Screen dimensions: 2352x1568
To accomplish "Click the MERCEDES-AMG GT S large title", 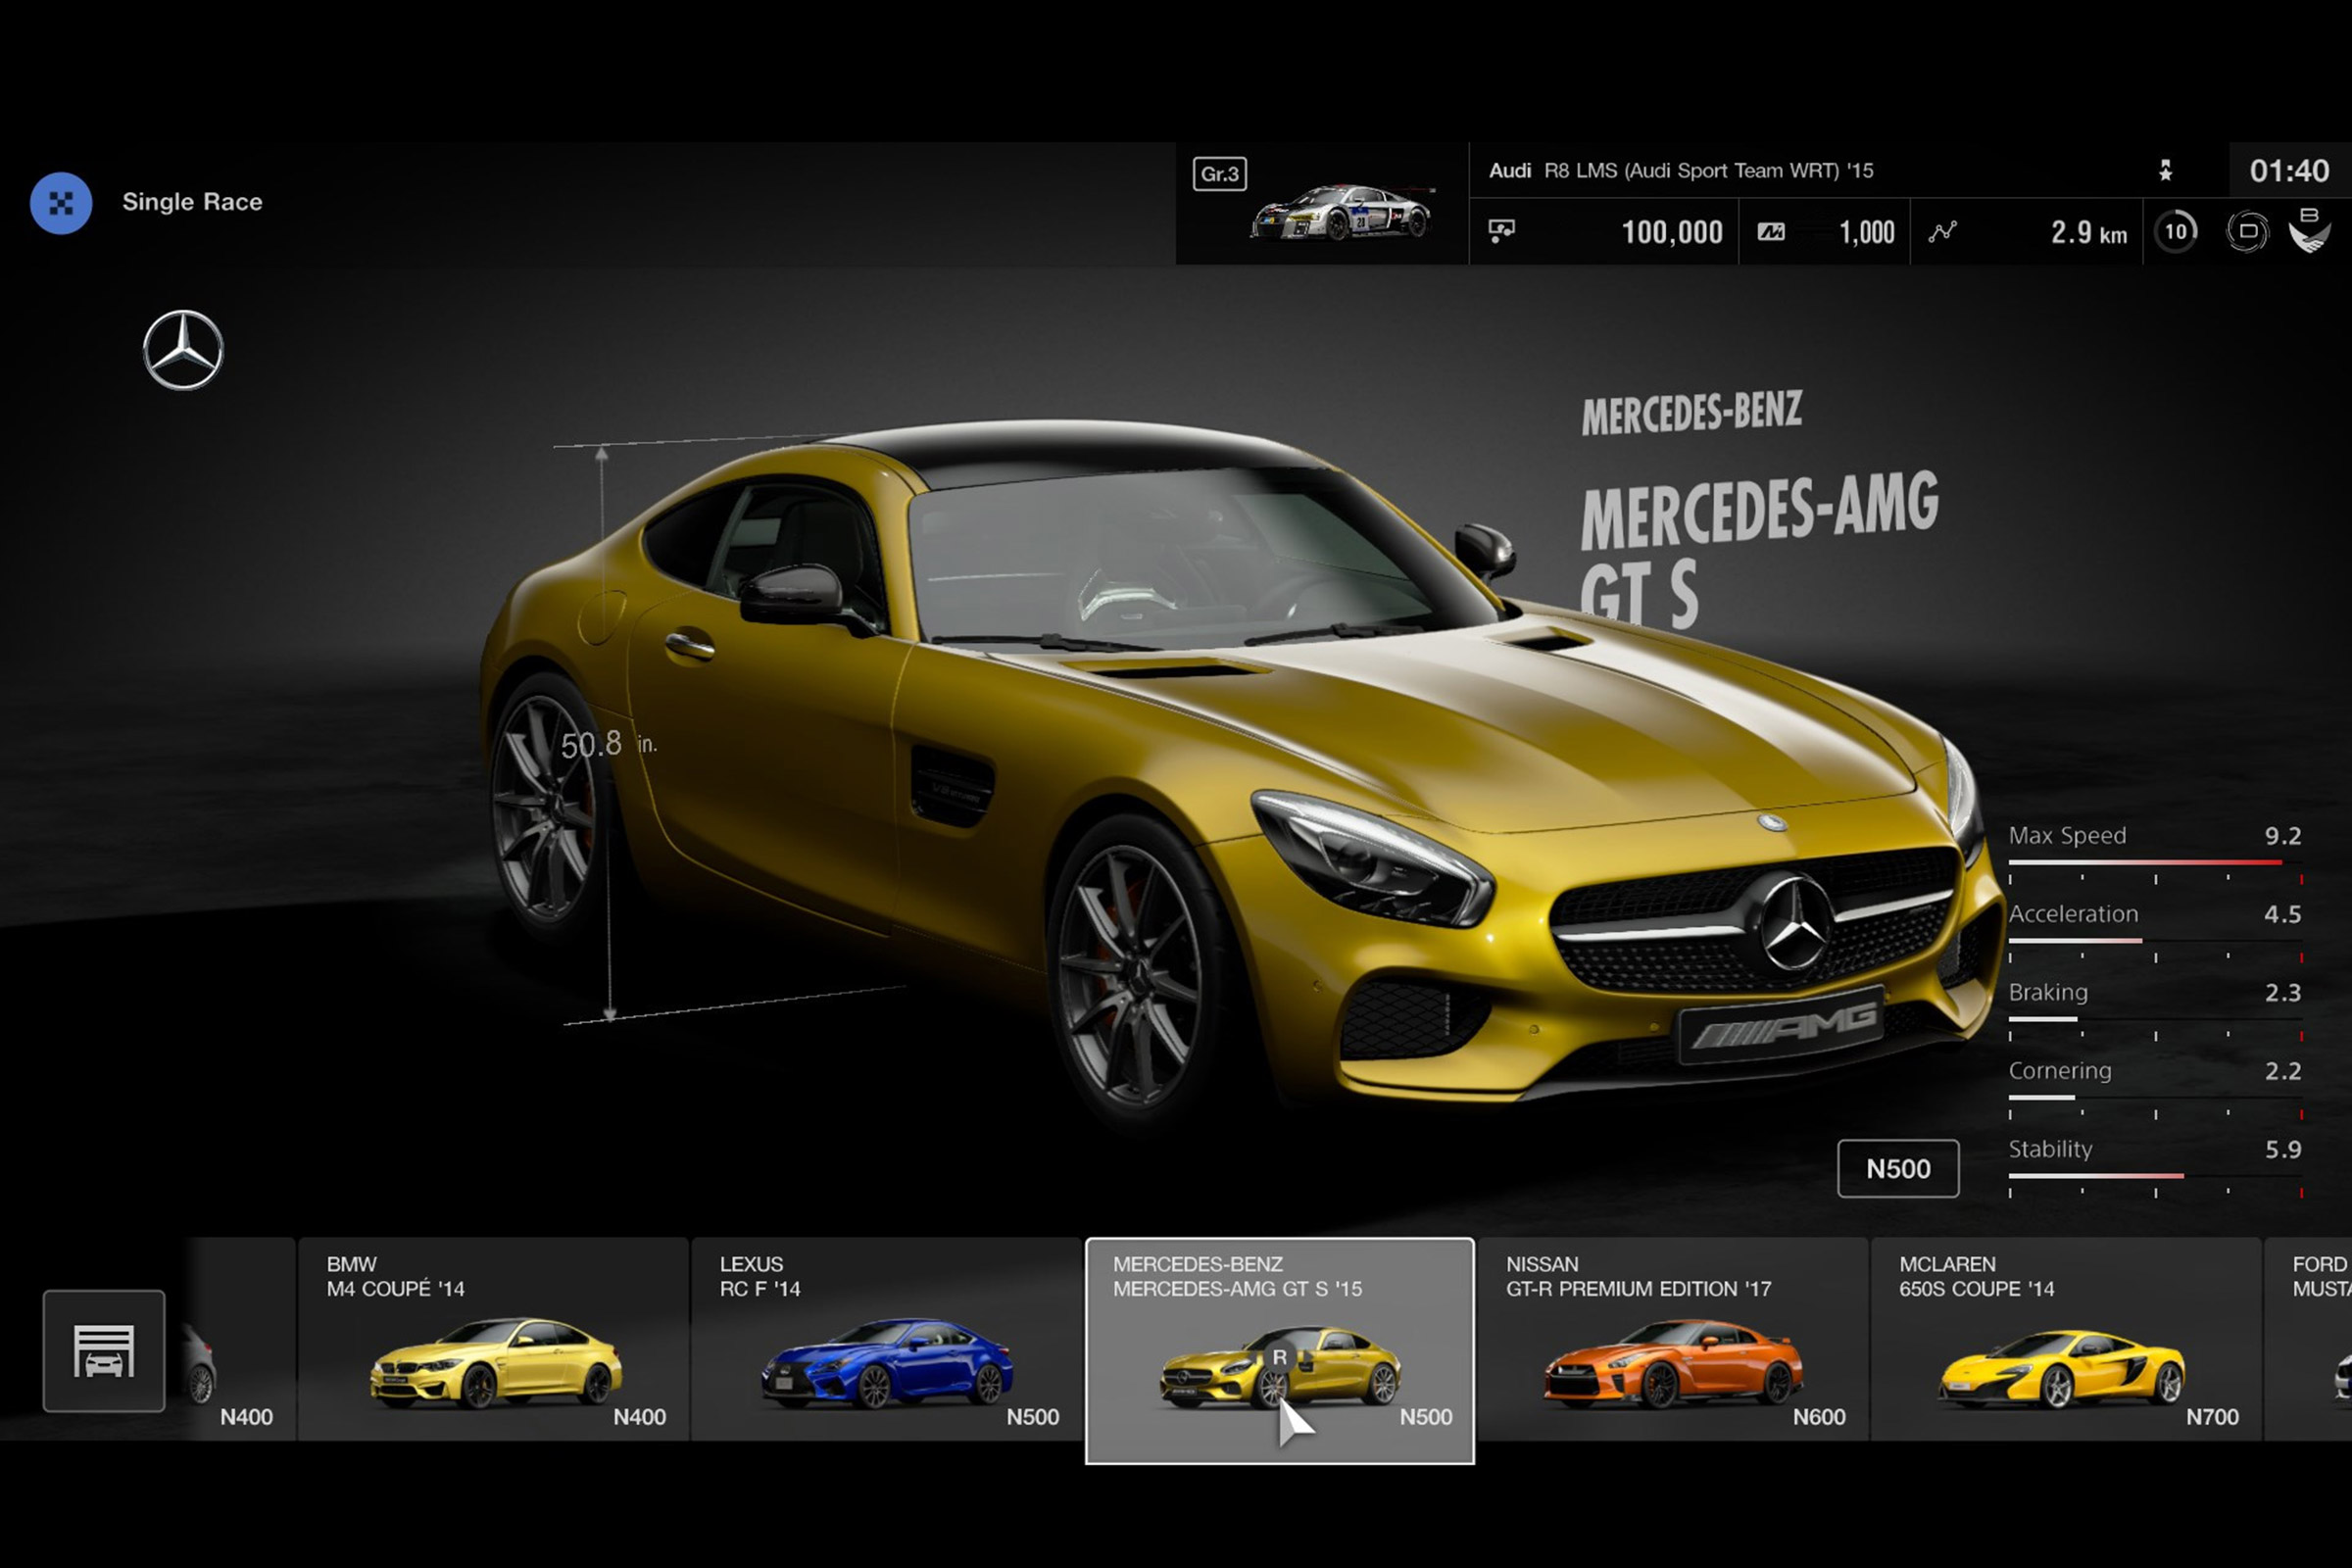I will click(1759, 550).
